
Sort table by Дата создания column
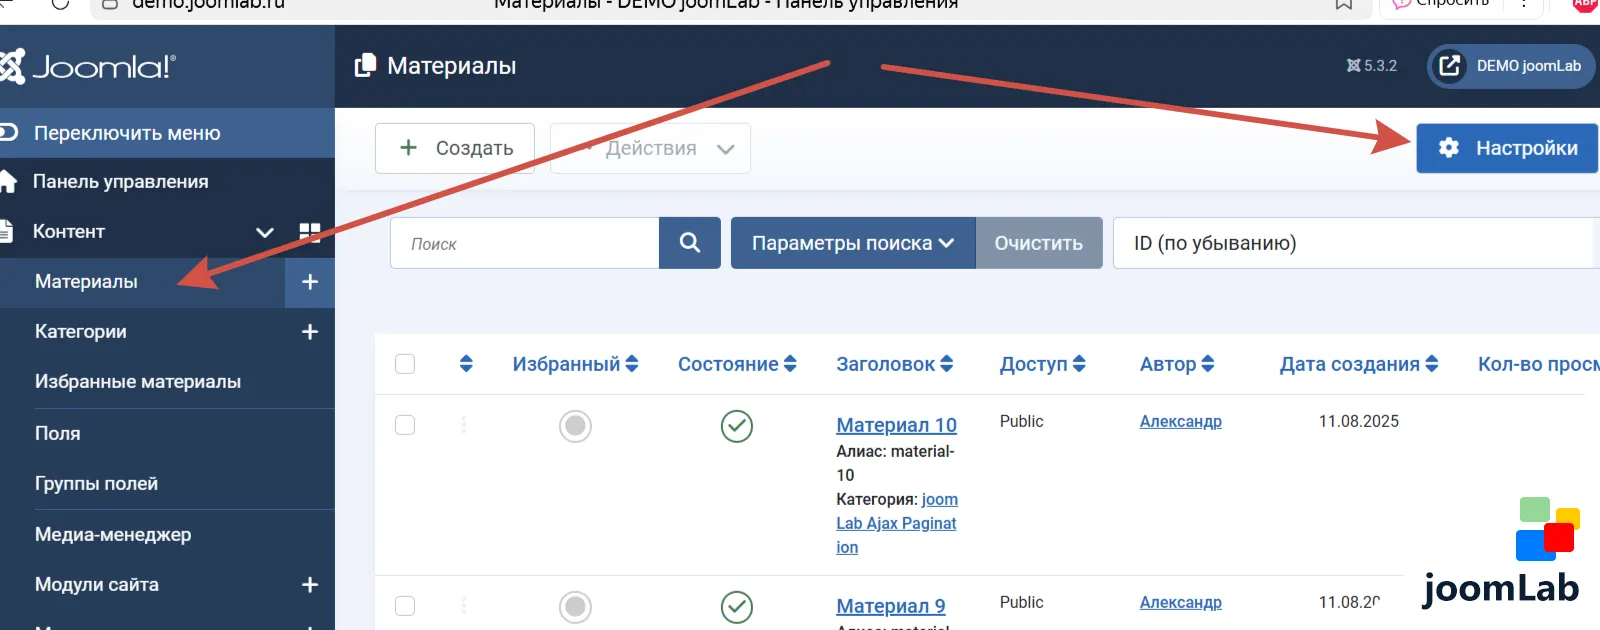pos(1359,364)
